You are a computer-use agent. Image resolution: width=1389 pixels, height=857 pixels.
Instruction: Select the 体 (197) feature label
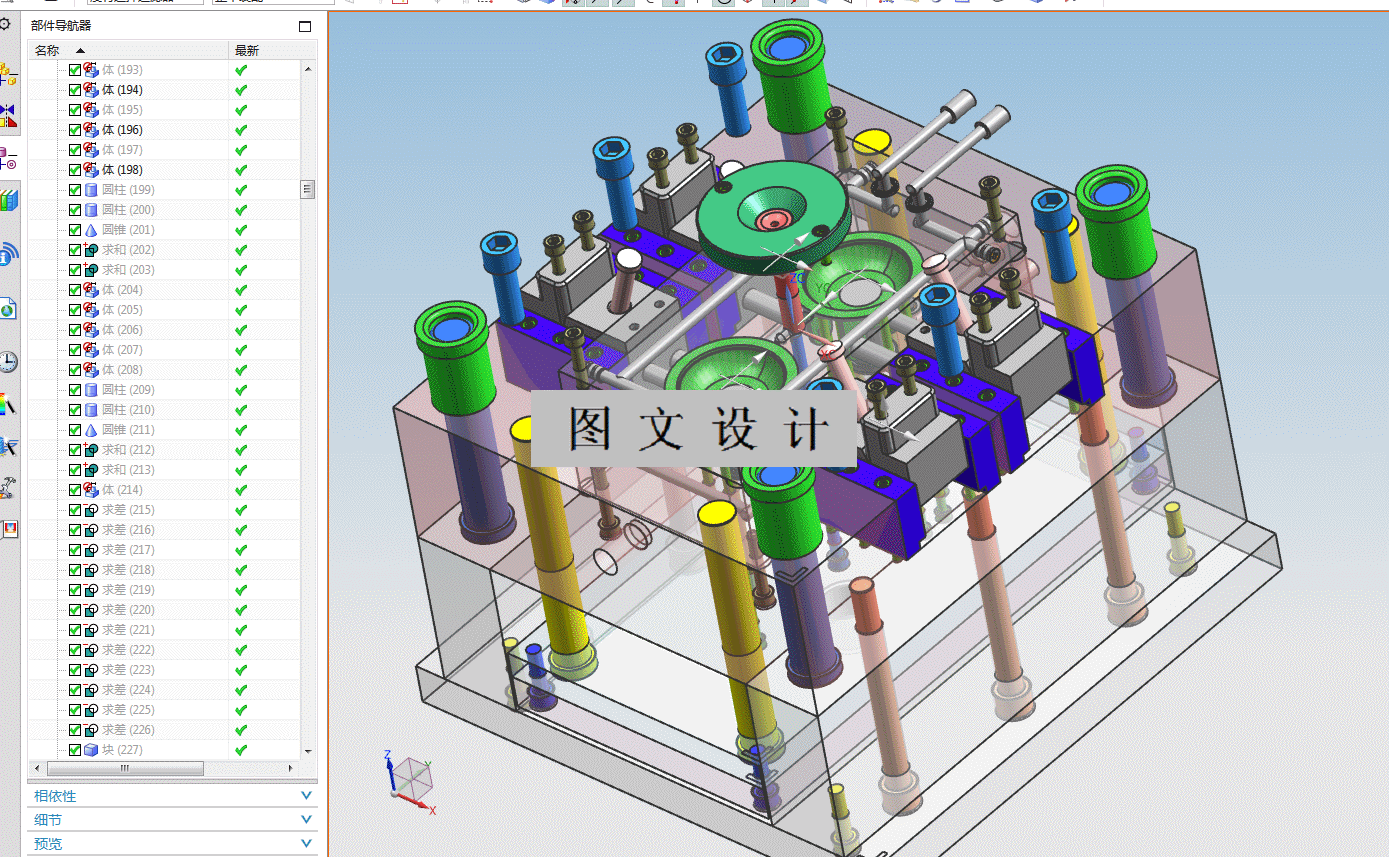[x=122, y=150]
